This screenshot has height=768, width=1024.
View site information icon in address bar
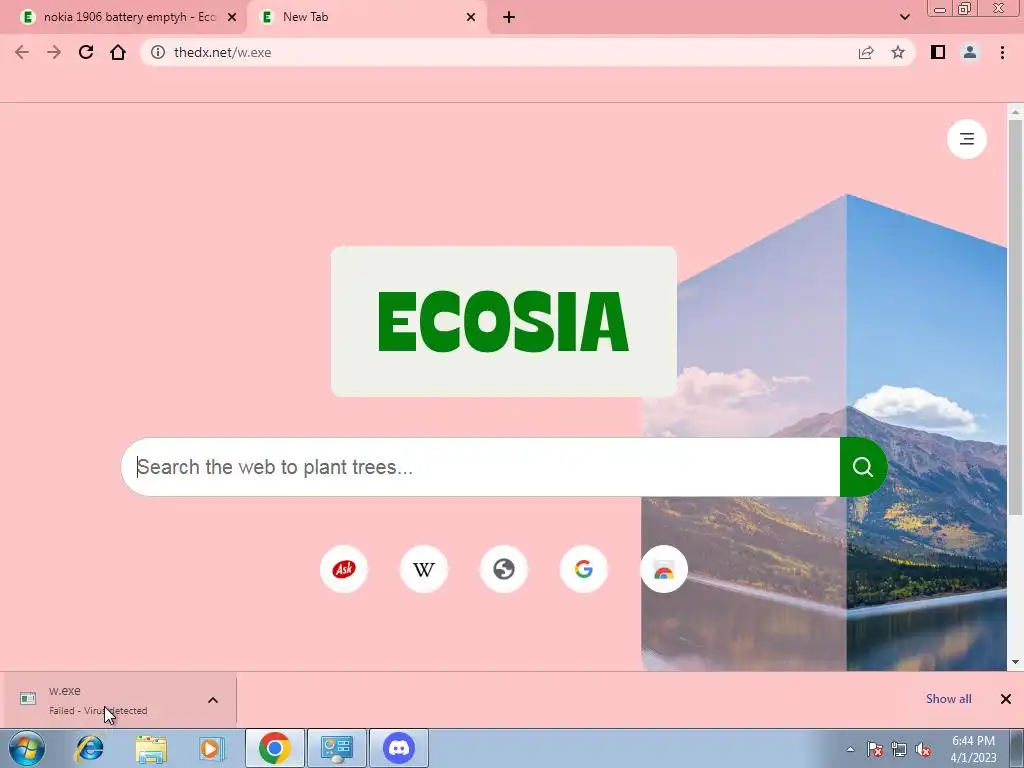tap(158, 52)
